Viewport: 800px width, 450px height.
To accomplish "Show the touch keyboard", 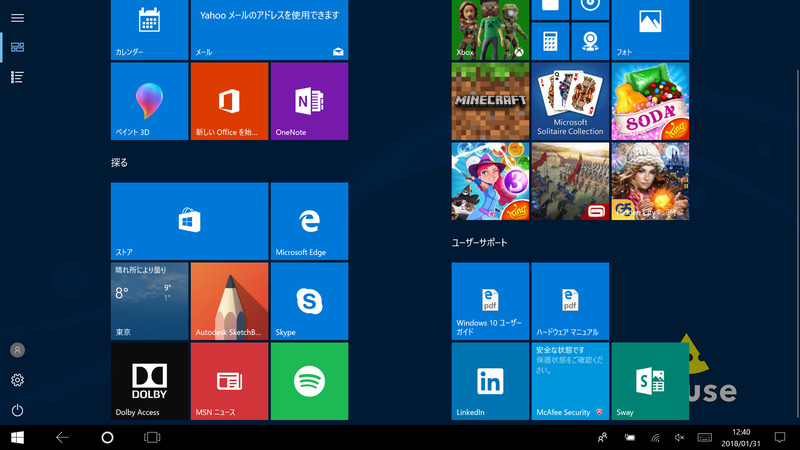I will click(705, 437).
